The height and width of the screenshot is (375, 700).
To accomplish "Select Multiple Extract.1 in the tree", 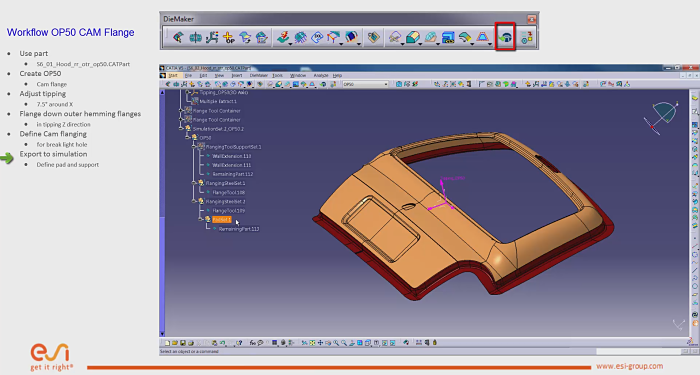I will pyautogui.click(x=218, y=101).
